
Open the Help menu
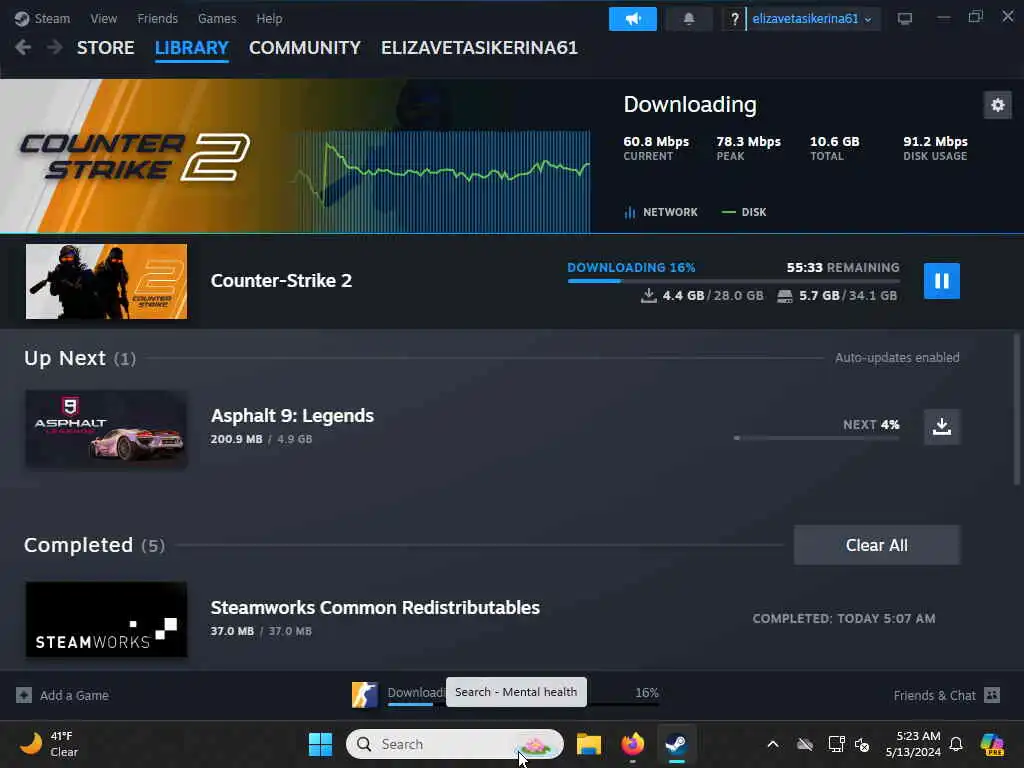tap(269, 18)
